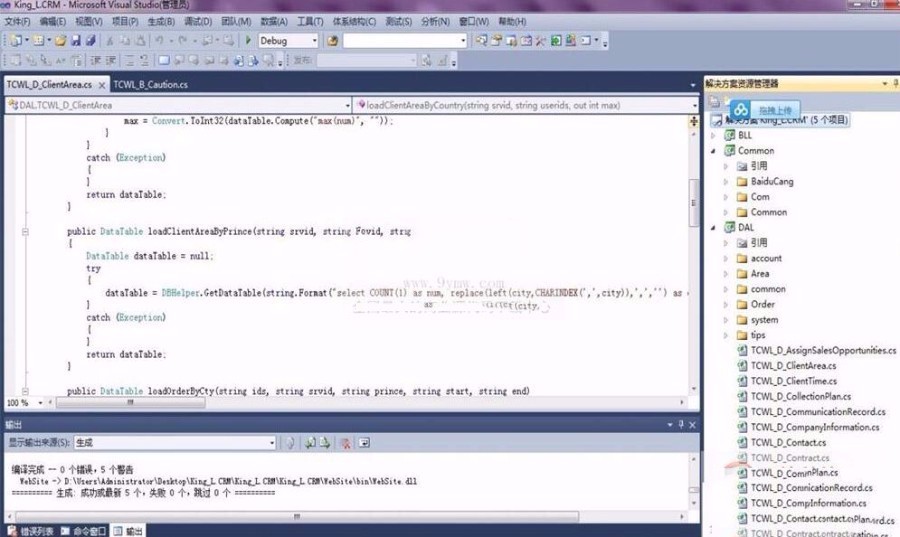Click Decrease Indent icon in editor toolbar
Screen dimensions: 900x537
(x=95, y=60)
